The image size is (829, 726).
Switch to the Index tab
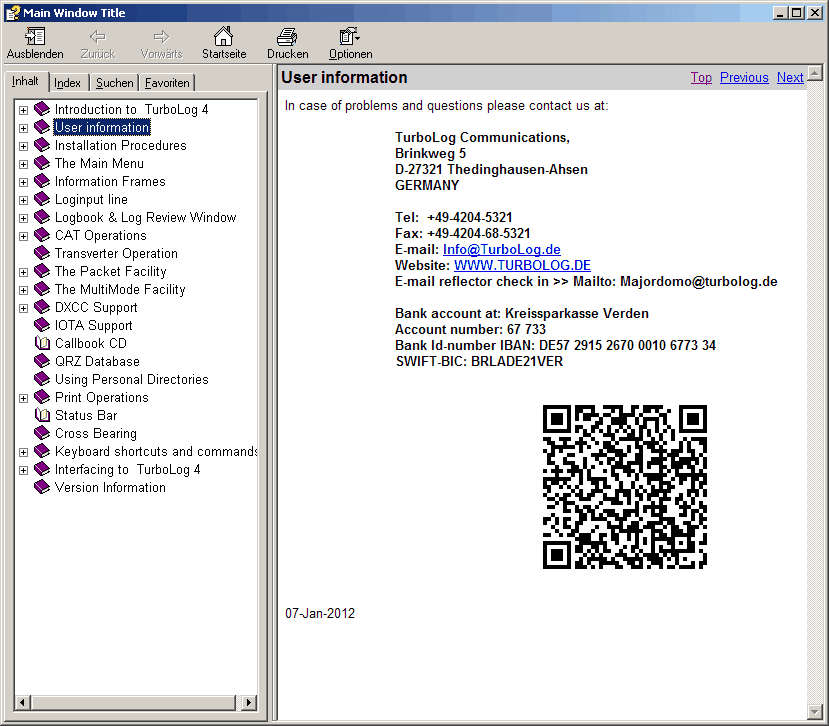click(x=67, y=83)
